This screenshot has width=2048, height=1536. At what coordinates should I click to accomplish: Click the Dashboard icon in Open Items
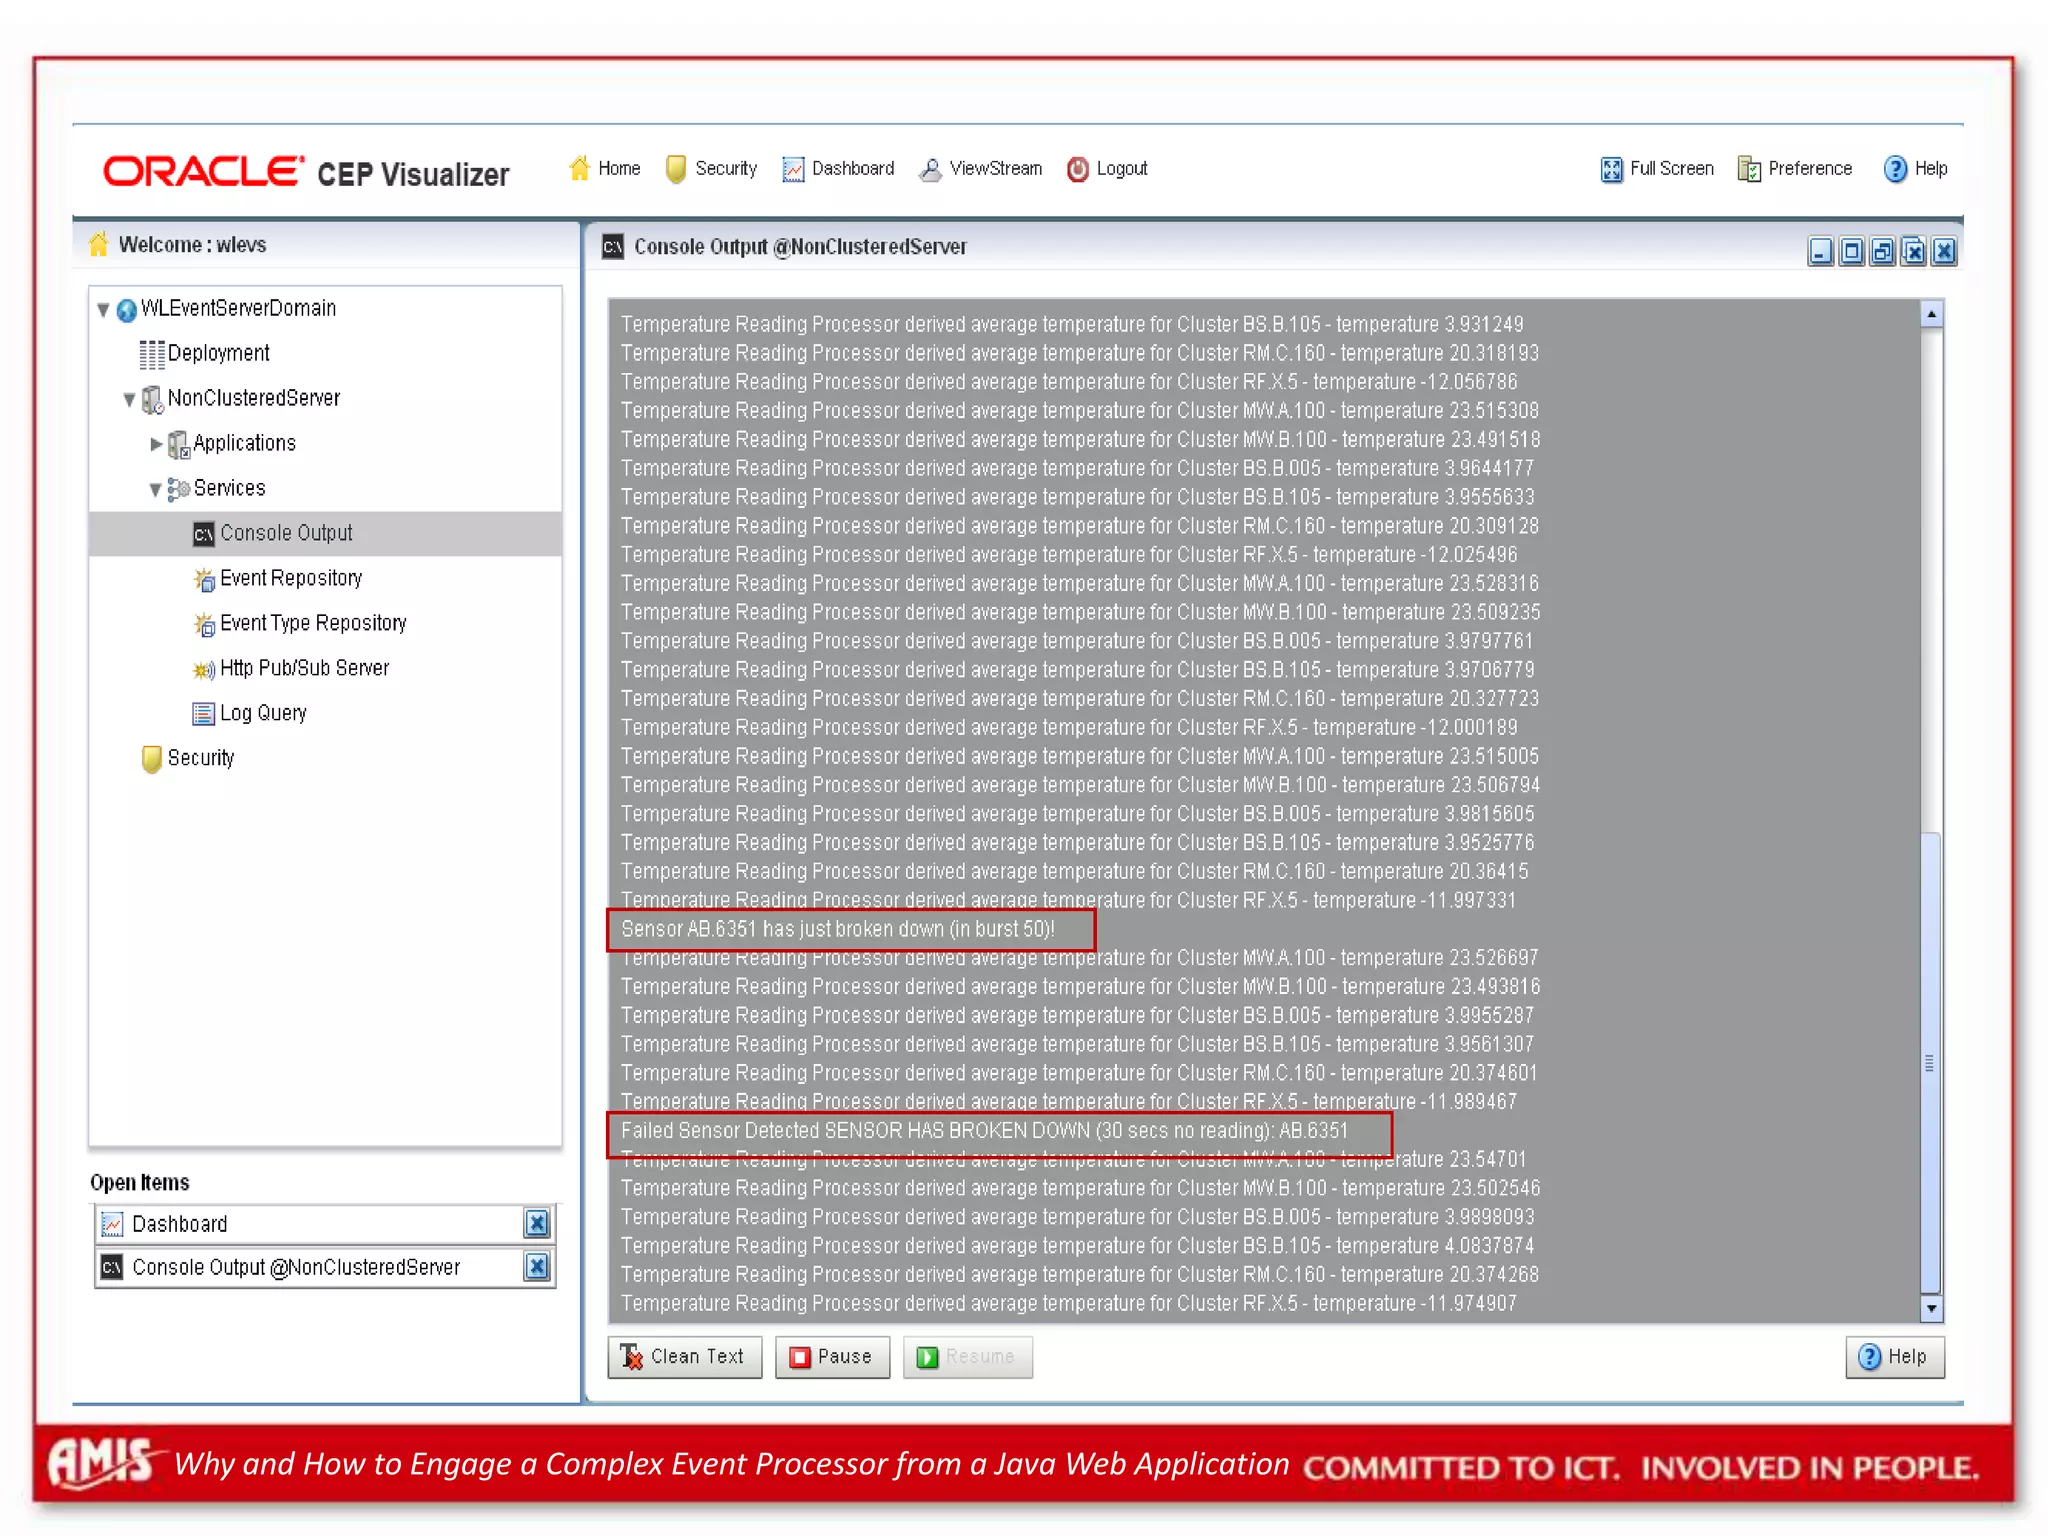pyautogui.click(x=112, y=1224)
